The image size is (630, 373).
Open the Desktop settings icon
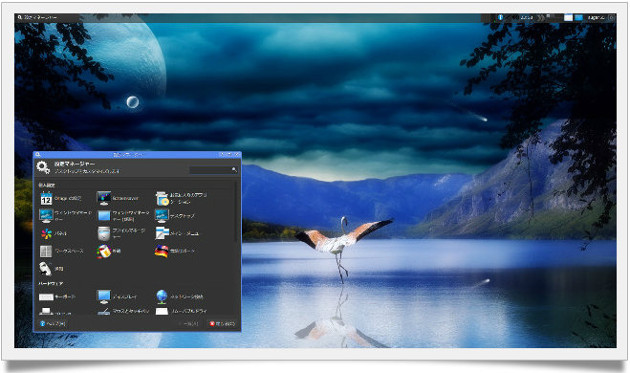point(162,216)
